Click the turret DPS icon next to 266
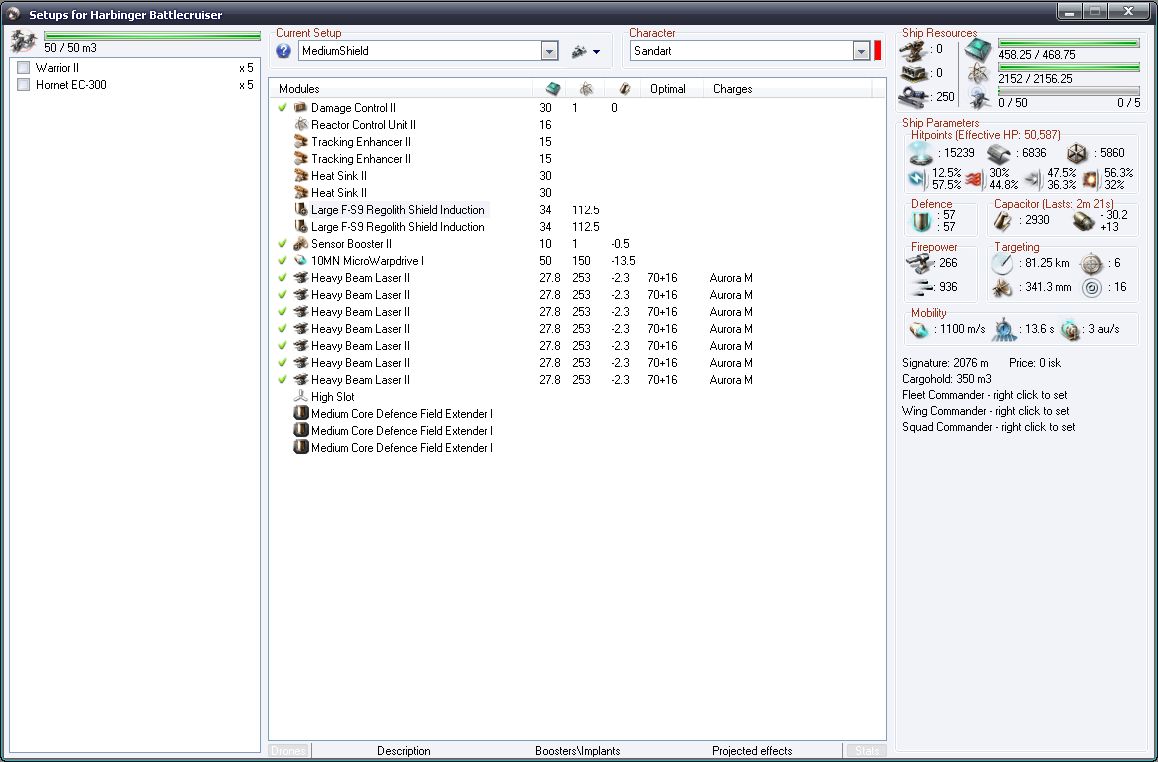This screenshot has height=762, width=1158. pos(920,264)
